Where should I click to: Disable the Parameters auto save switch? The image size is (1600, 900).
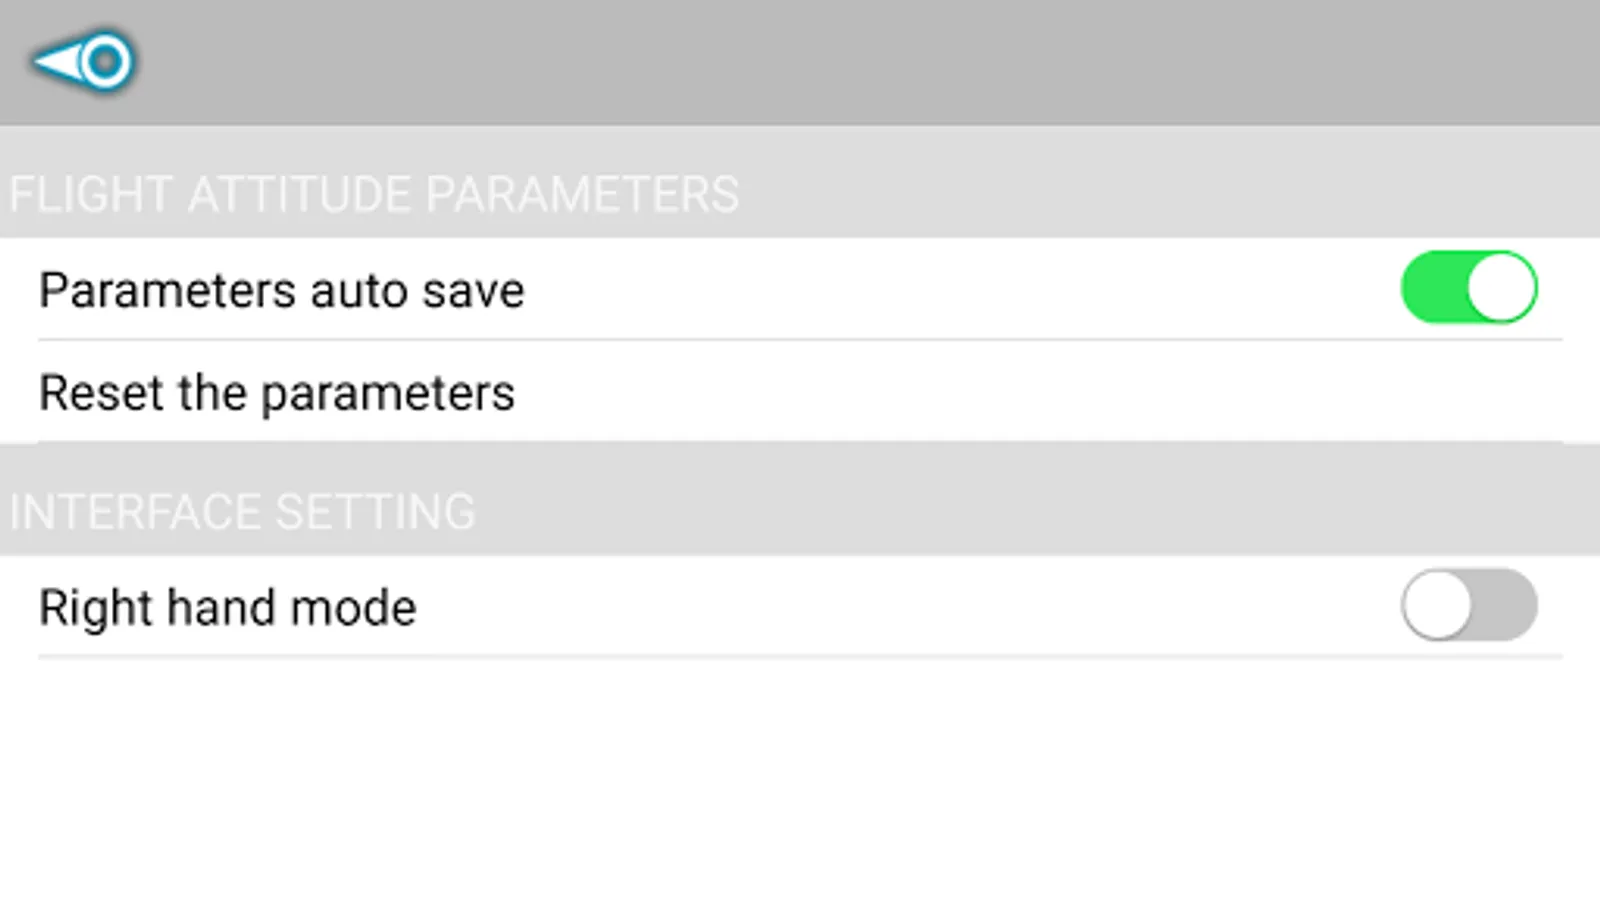(x=1468, y=288)
